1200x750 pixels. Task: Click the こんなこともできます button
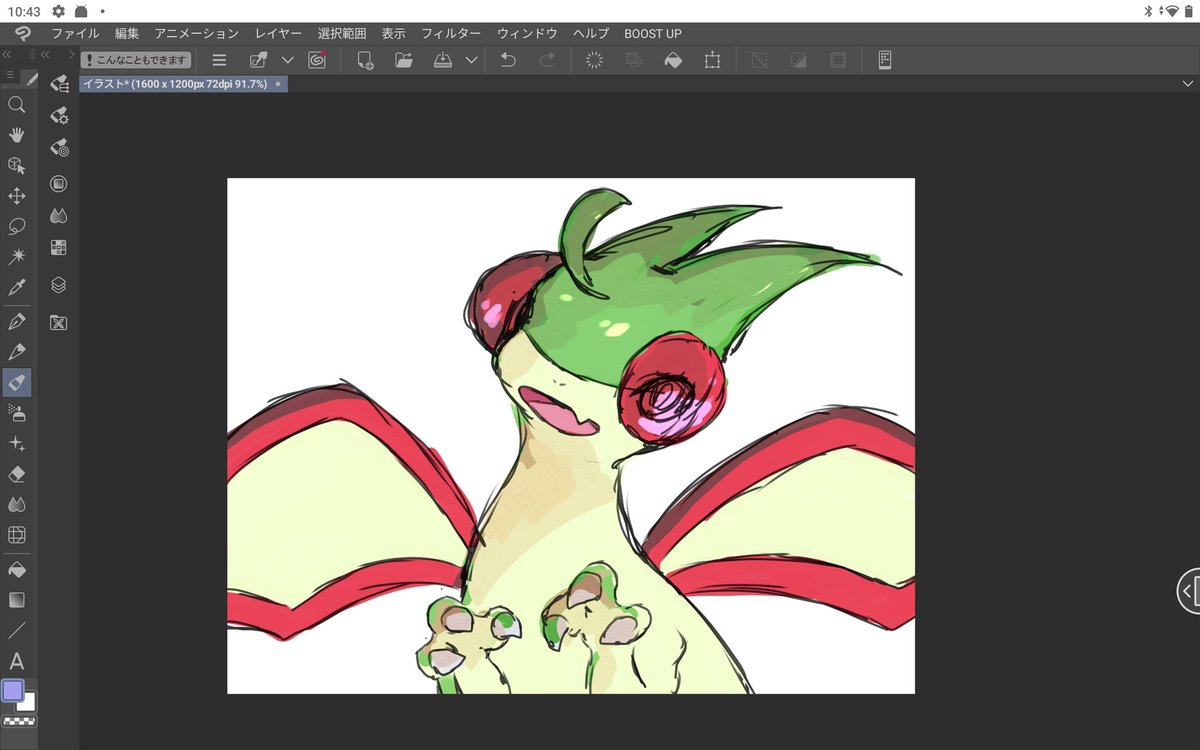coord(135,60)
